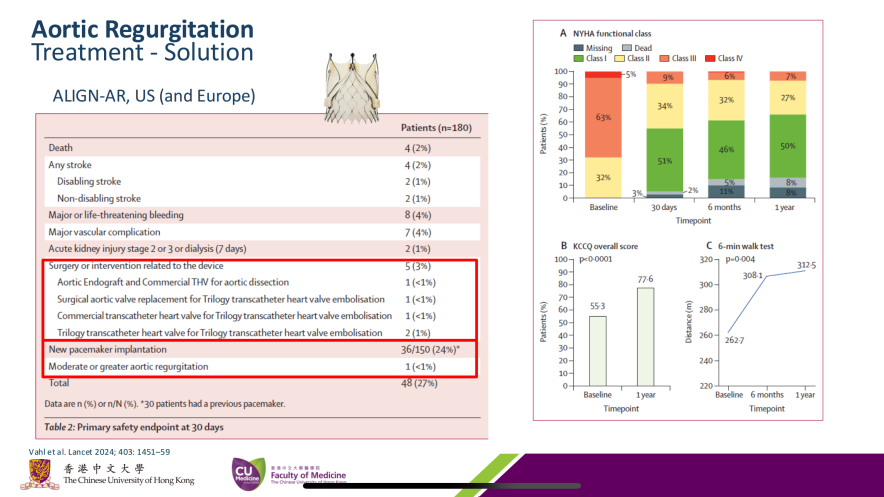
Task: Click the Dead grey legend swatch
Action: tap(627, 48)
